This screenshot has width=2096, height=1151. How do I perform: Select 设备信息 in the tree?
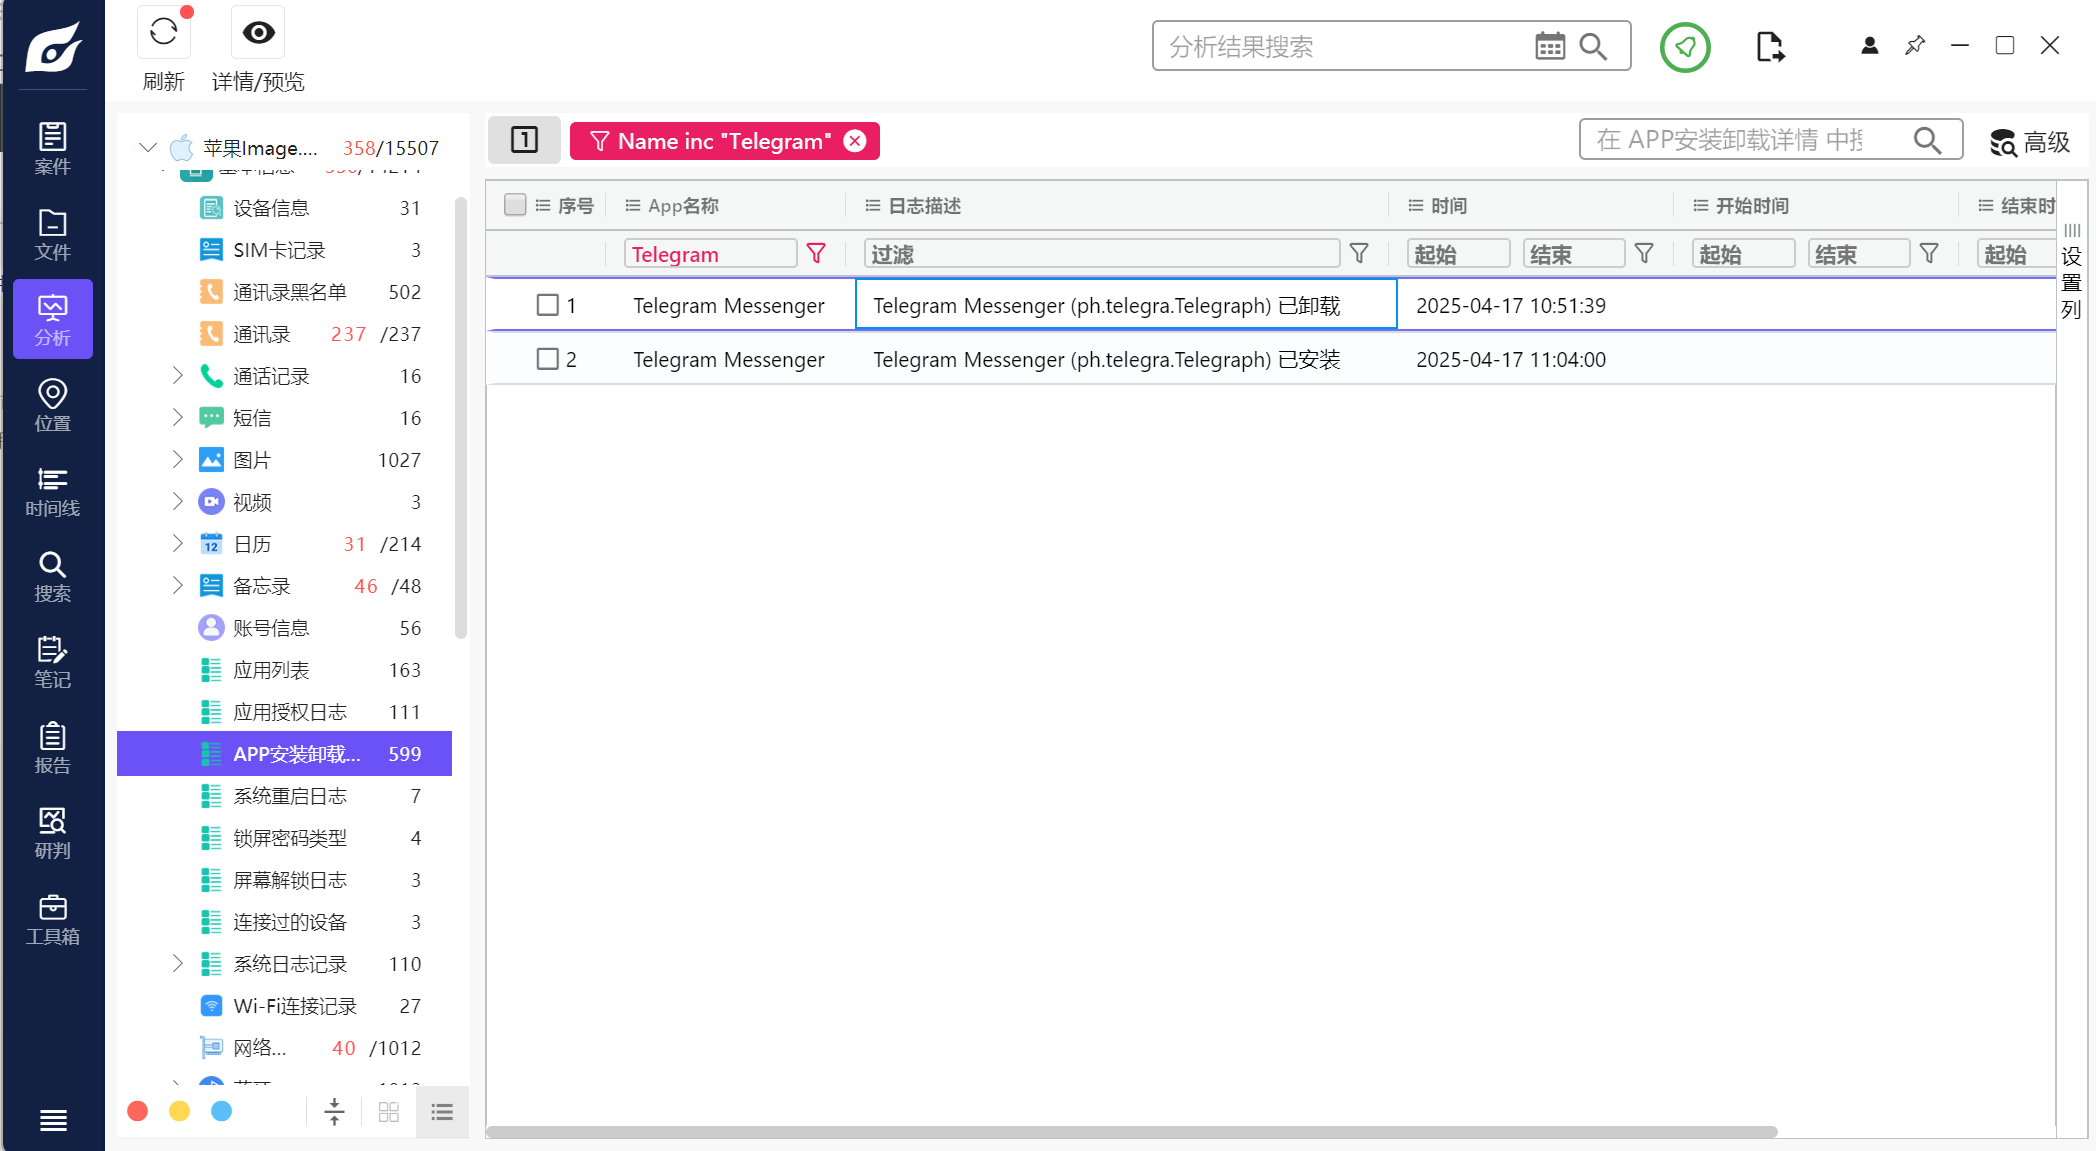point(285,208)
